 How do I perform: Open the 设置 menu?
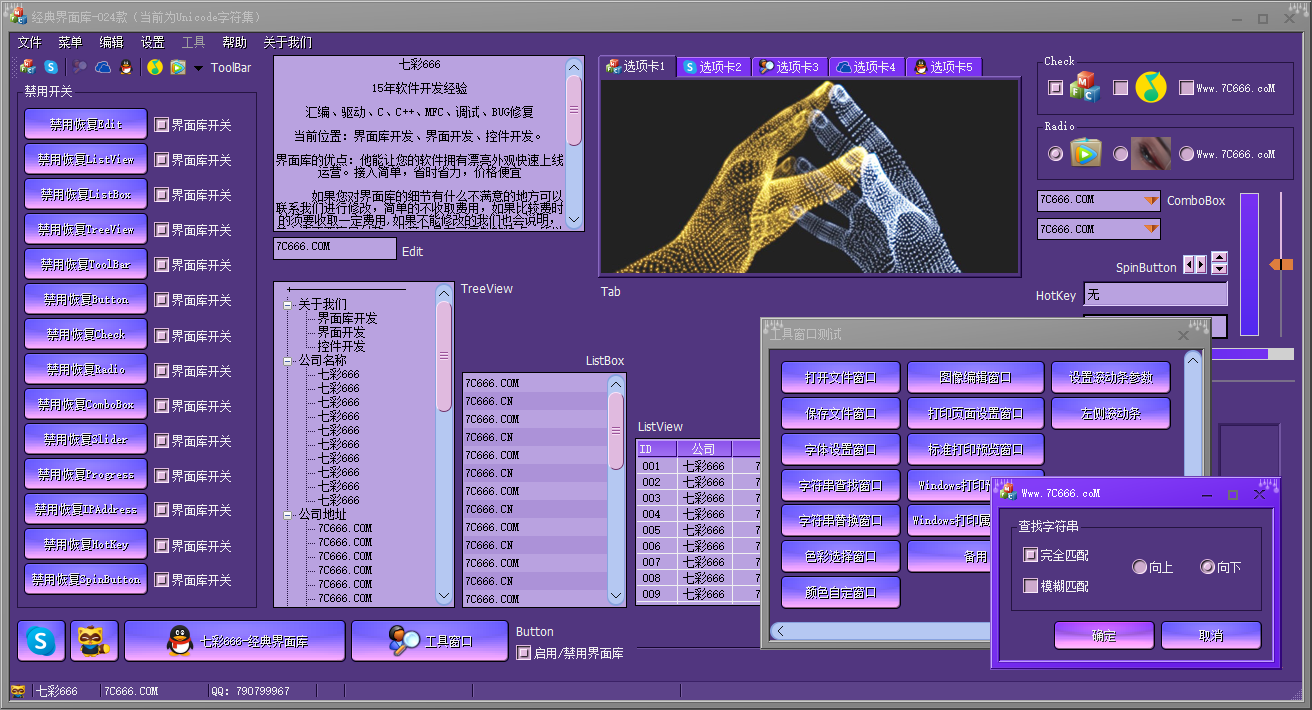click(152, 42)
